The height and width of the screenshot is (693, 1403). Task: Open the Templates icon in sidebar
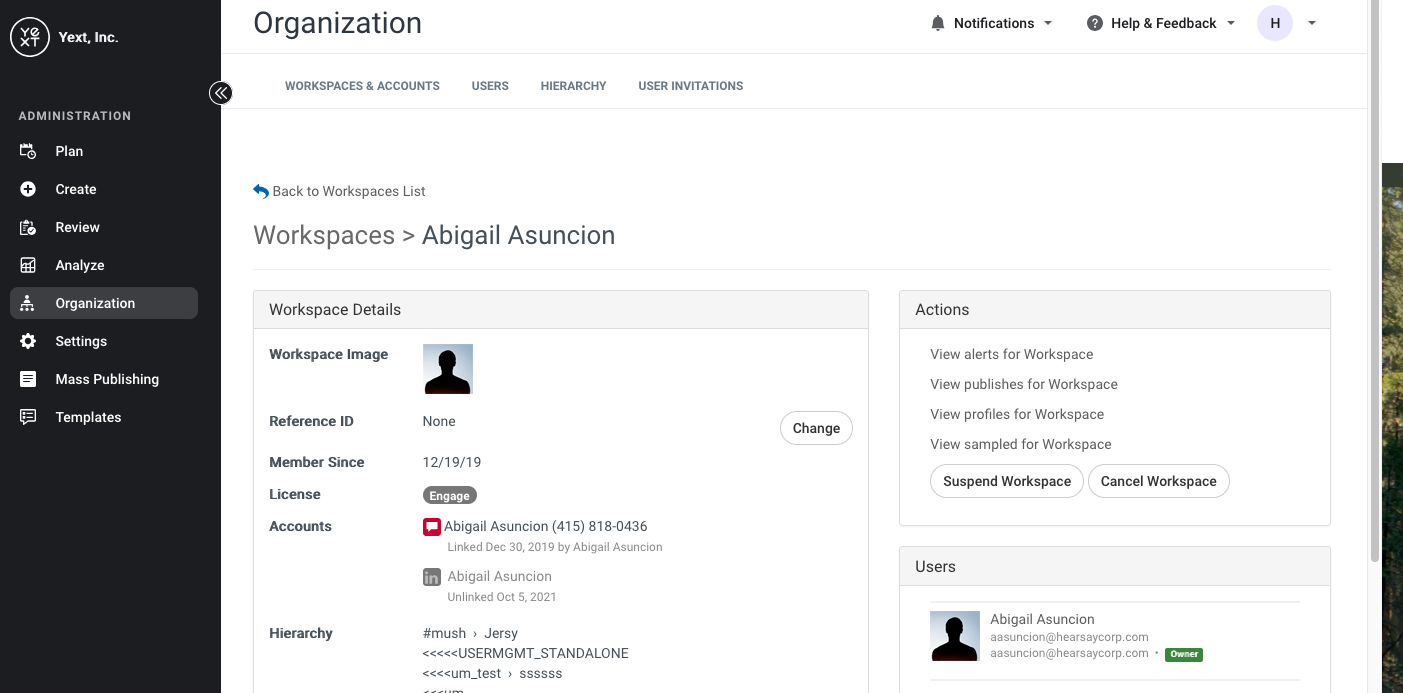28,417
